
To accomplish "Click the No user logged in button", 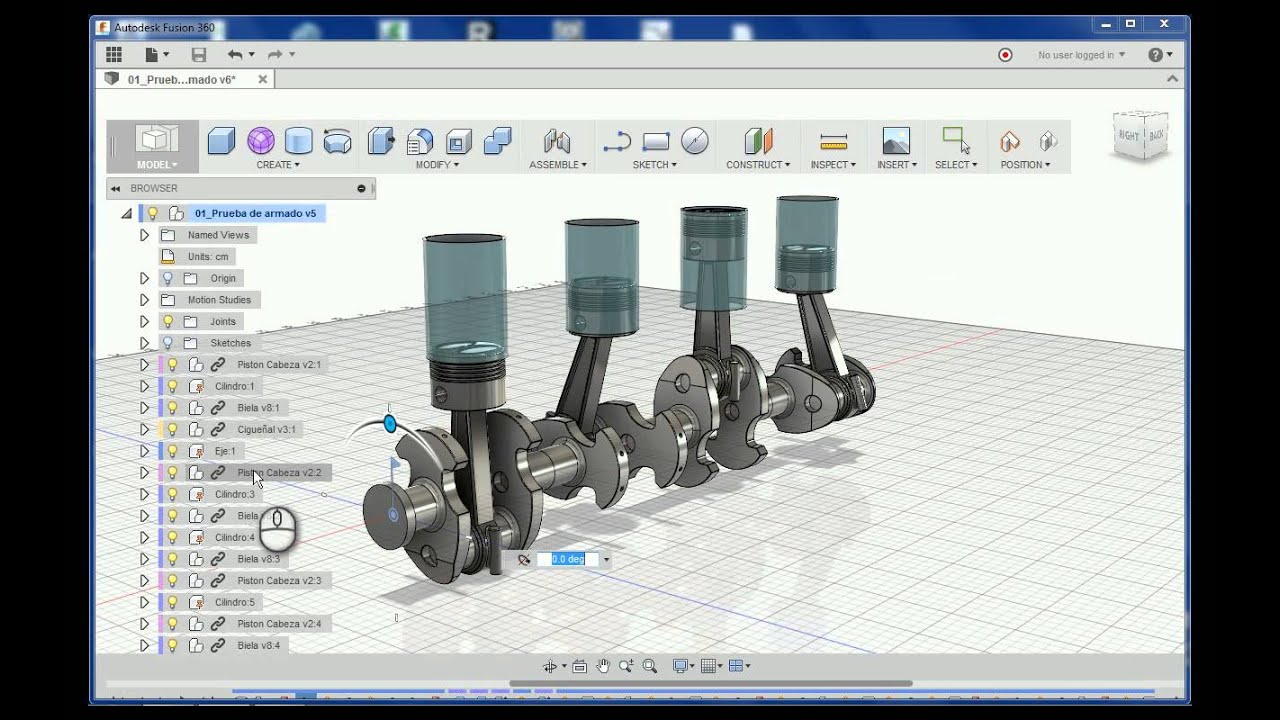I will tap(1081, 55).
